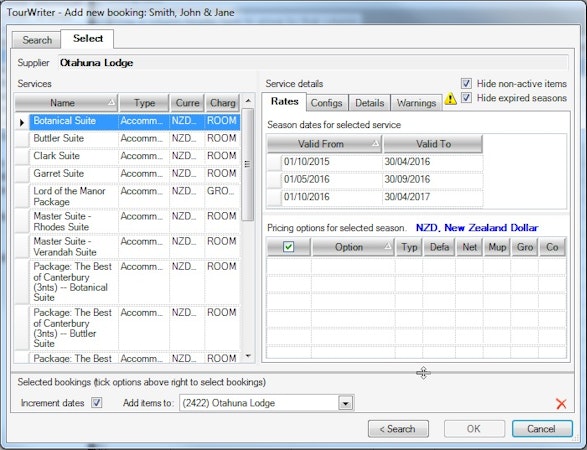Click the yellow warning triangle icon
587x450 pixels.
point(450,99)
